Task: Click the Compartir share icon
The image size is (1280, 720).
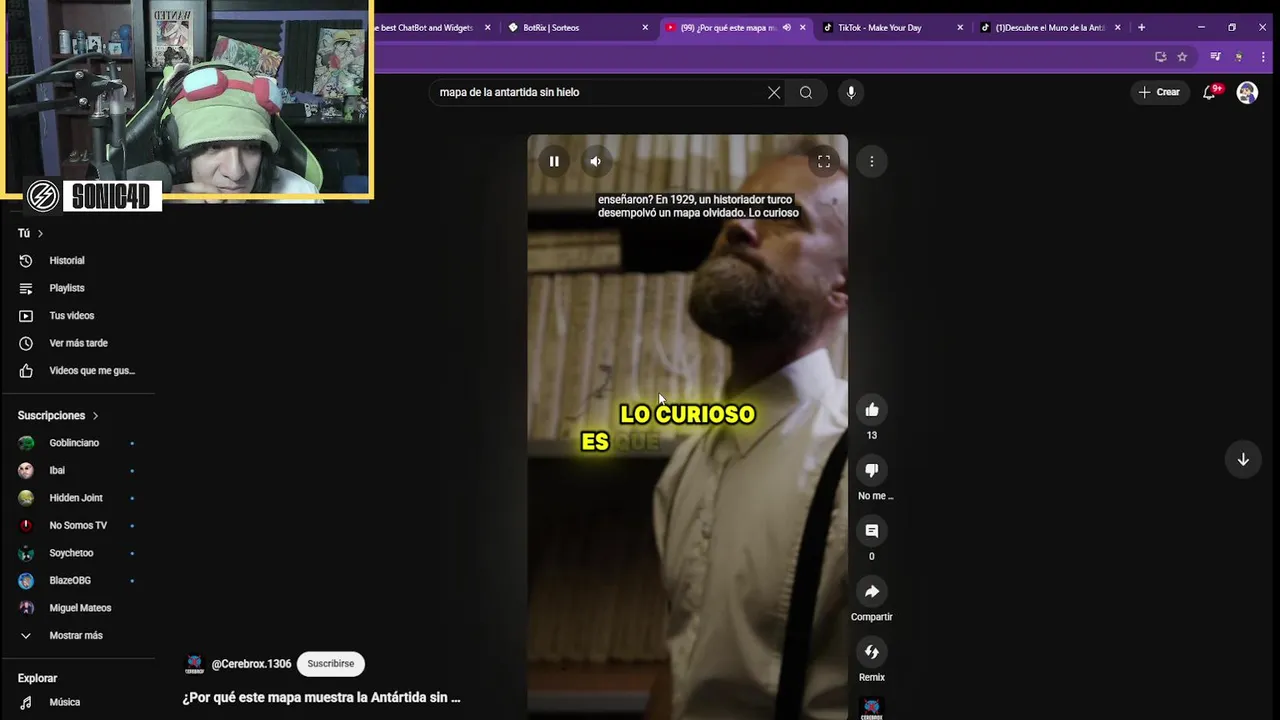Action: click(872, 592)
